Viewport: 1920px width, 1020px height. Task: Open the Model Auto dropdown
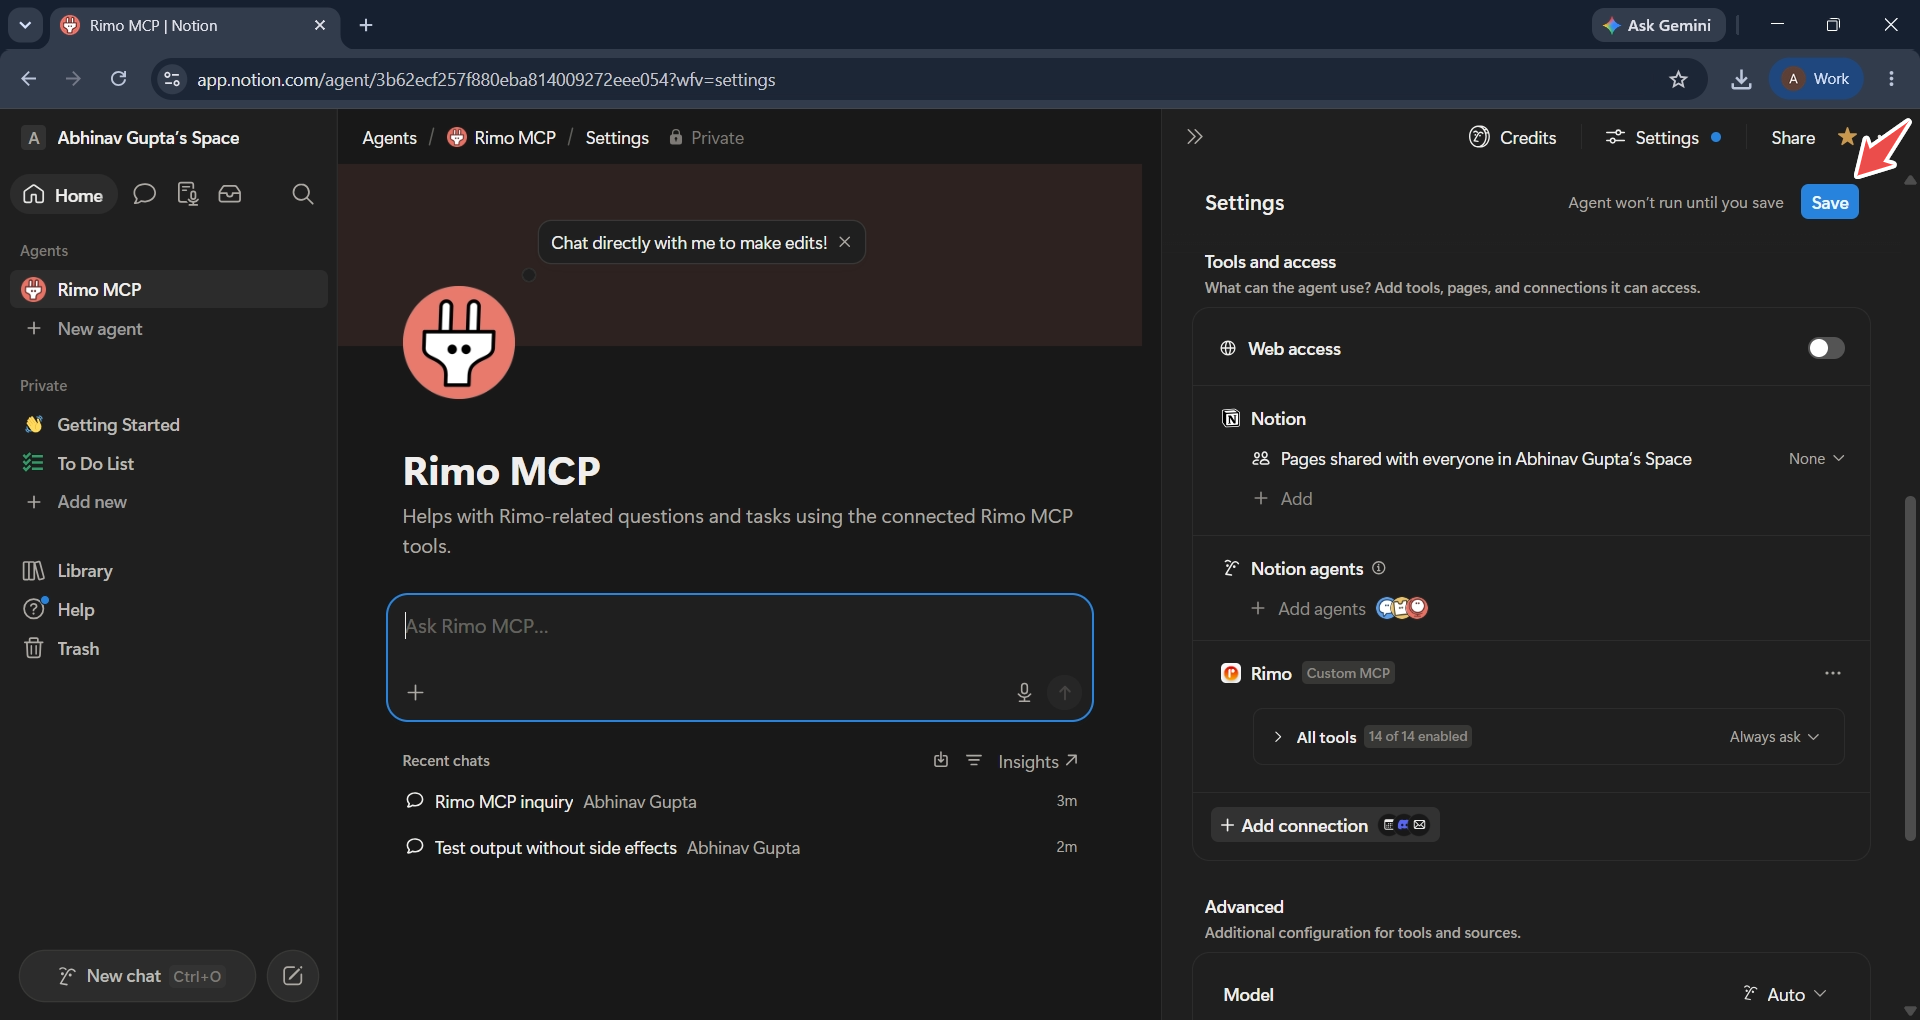1785,994
